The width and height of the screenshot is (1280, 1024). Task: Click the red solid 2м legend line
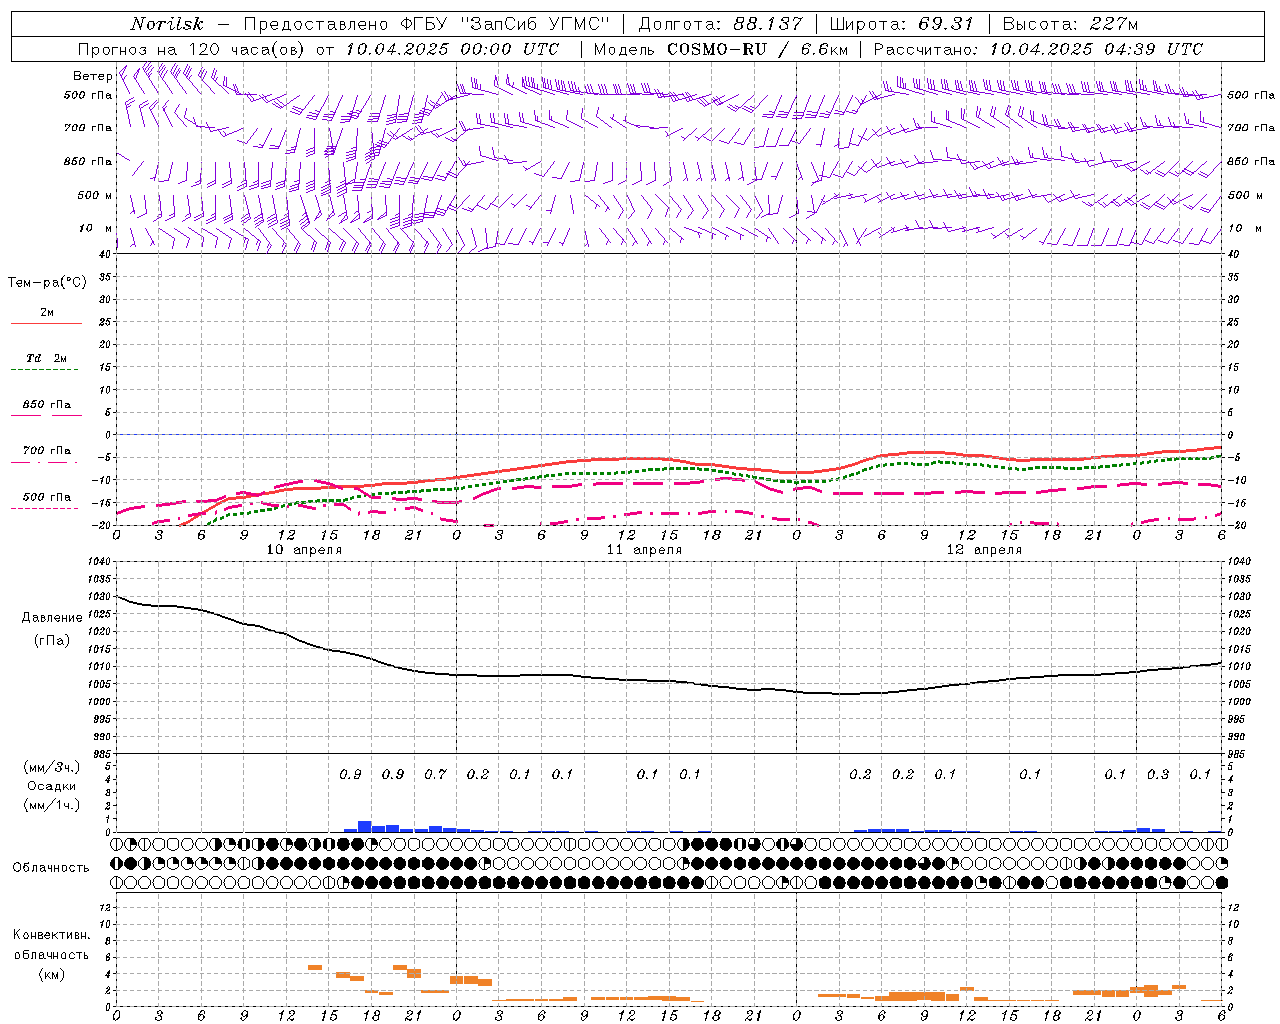tap(46, 324)
